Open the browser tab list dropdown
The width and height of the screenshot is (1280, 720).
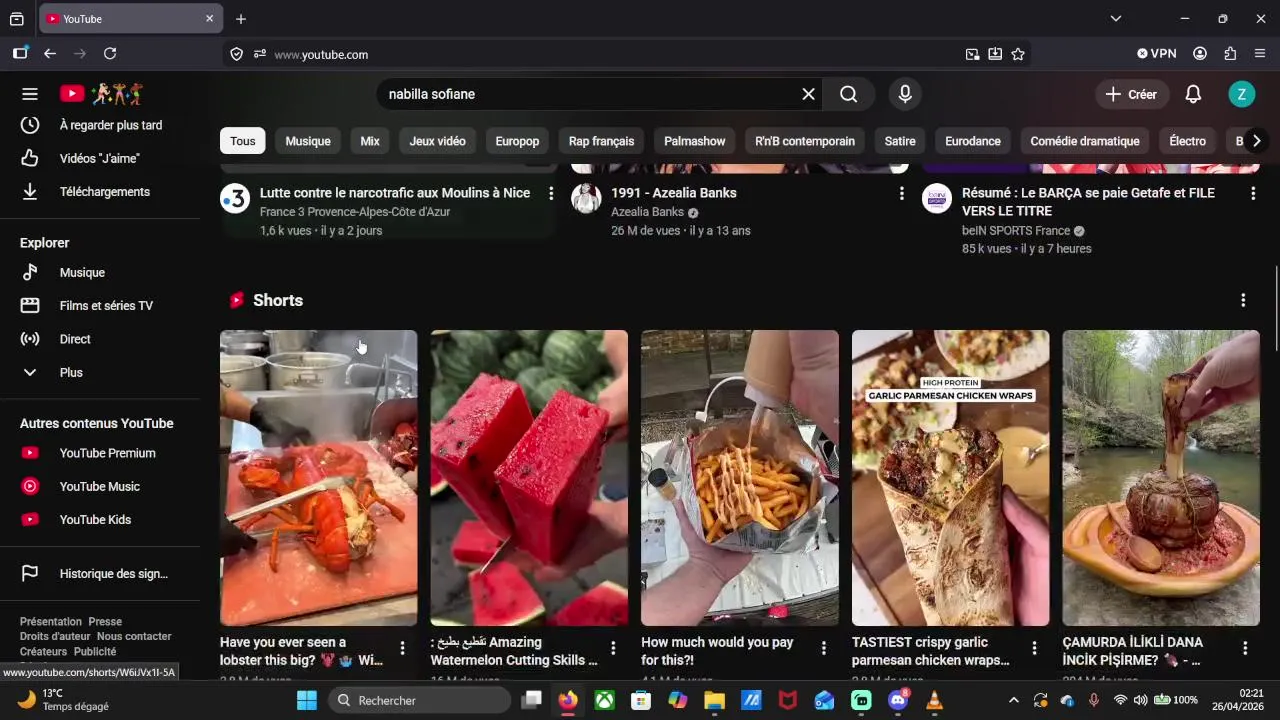1116,19
